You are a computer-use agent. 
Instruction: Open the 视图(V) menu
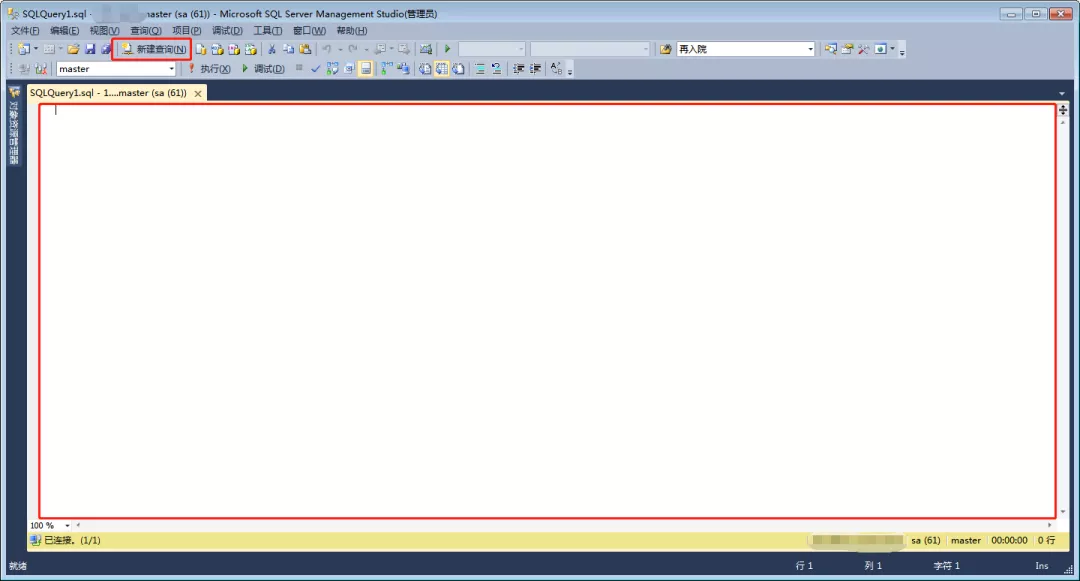(x=104, y=30)
